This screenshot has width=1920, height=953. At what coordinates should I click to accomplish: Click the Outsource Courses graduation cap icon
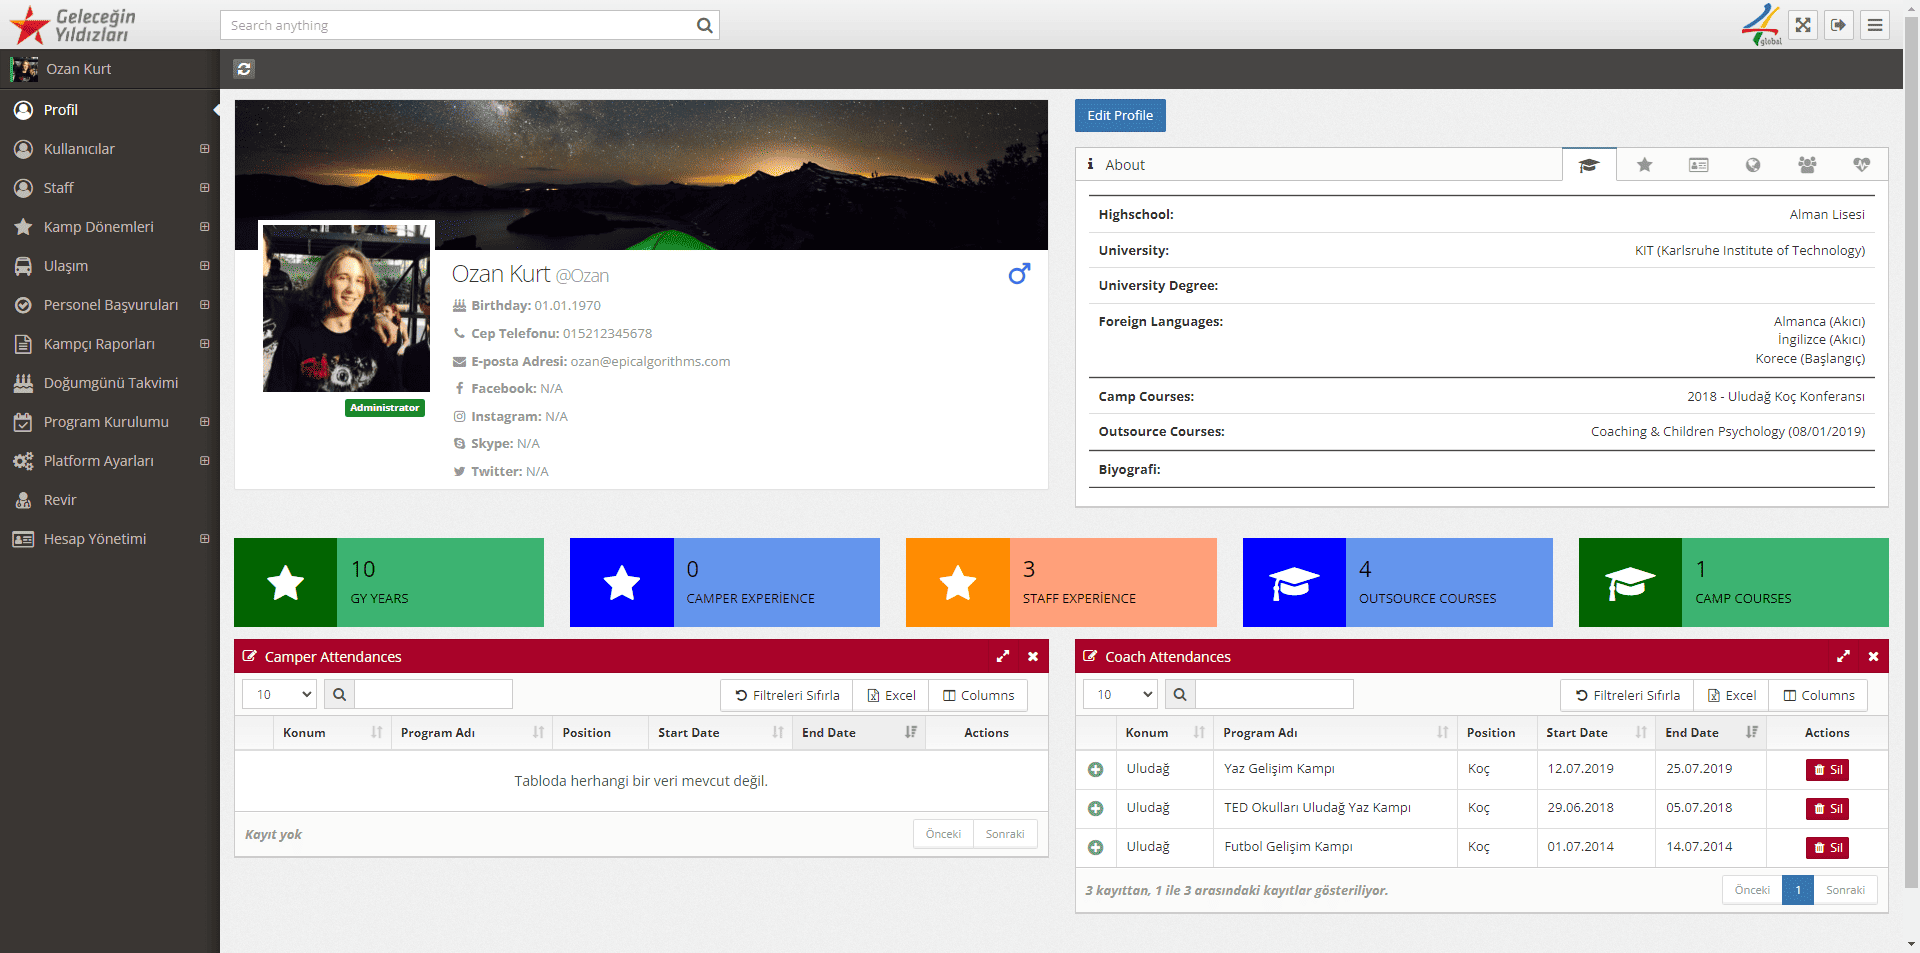pos(1294,583)
